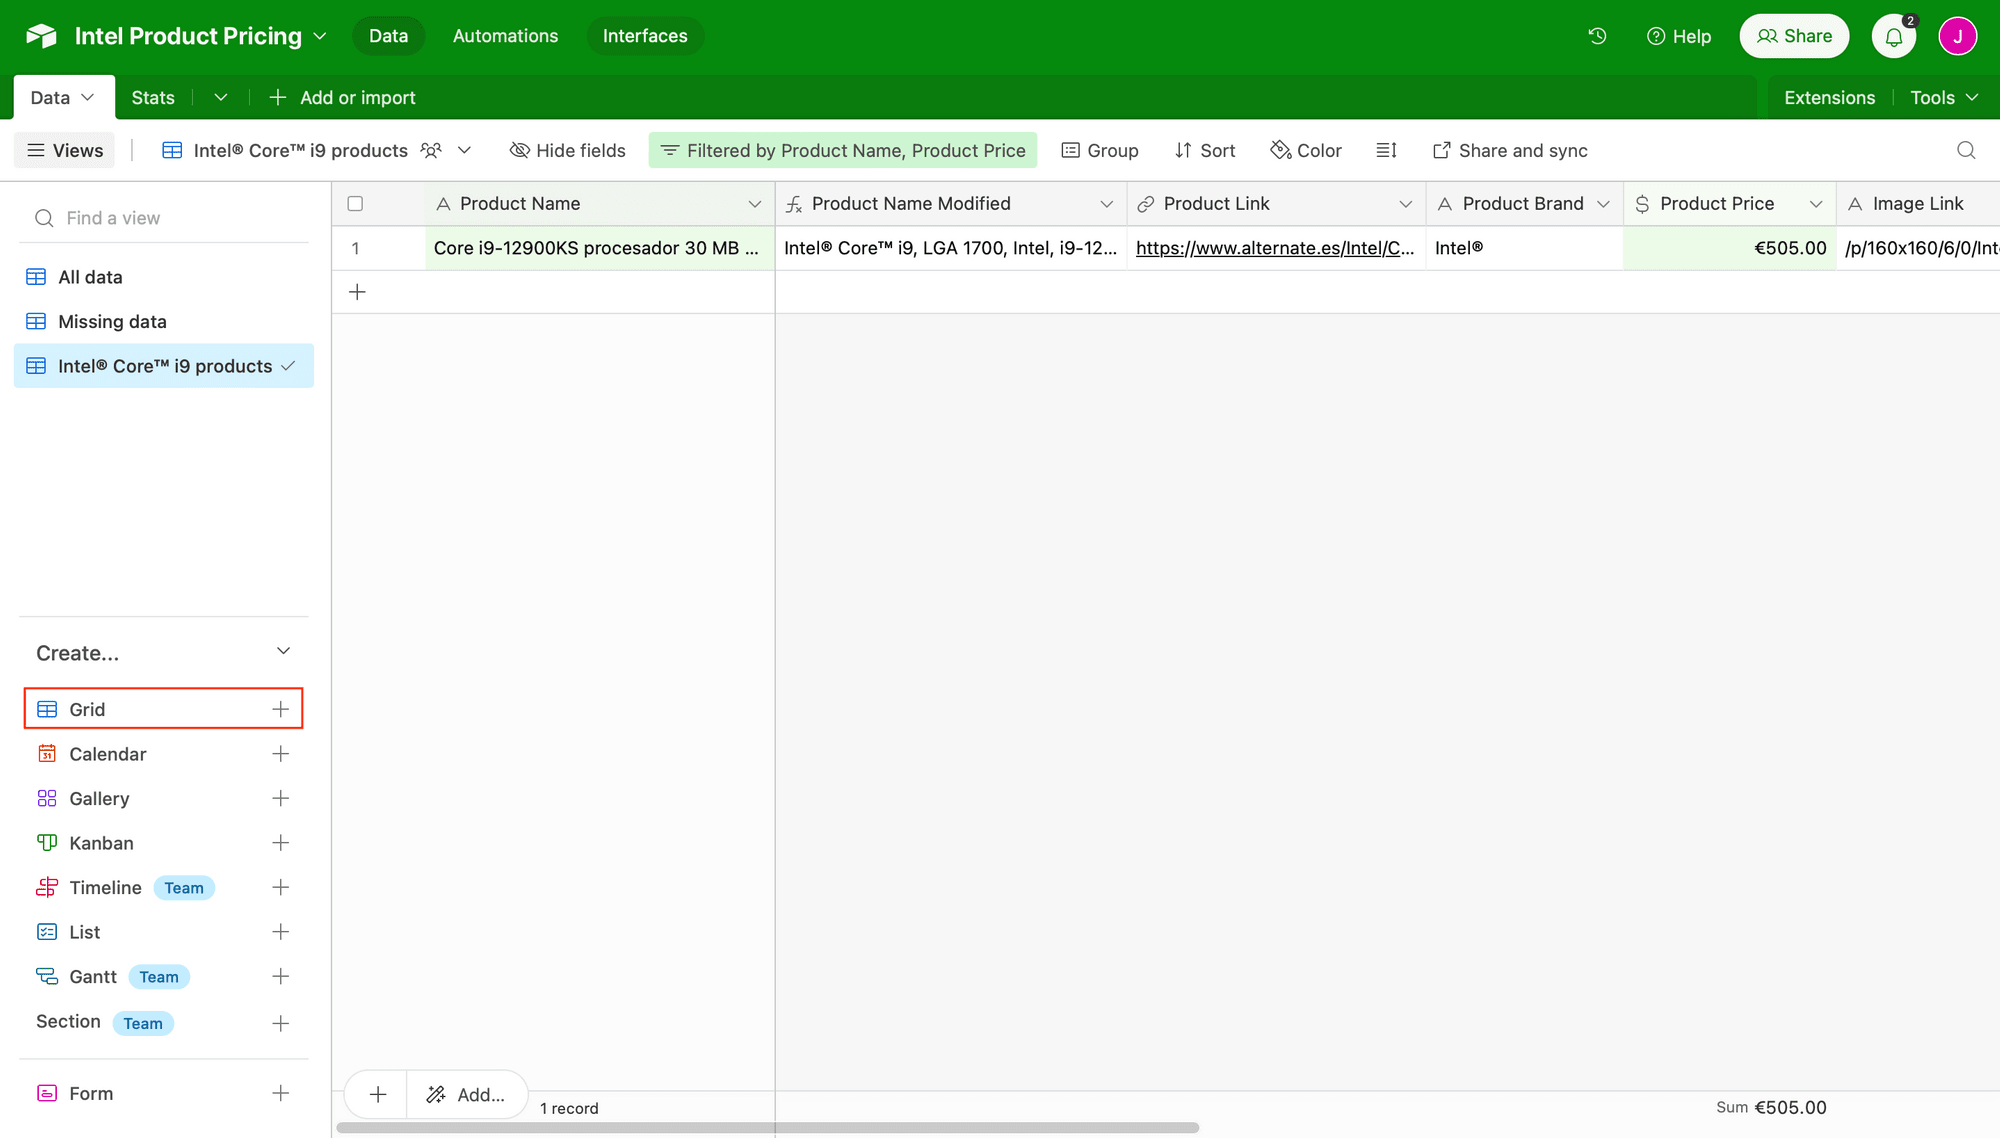Click the Share button
The image size is (2000, 1138).
pyautogui.click(x=1794, y=36)
